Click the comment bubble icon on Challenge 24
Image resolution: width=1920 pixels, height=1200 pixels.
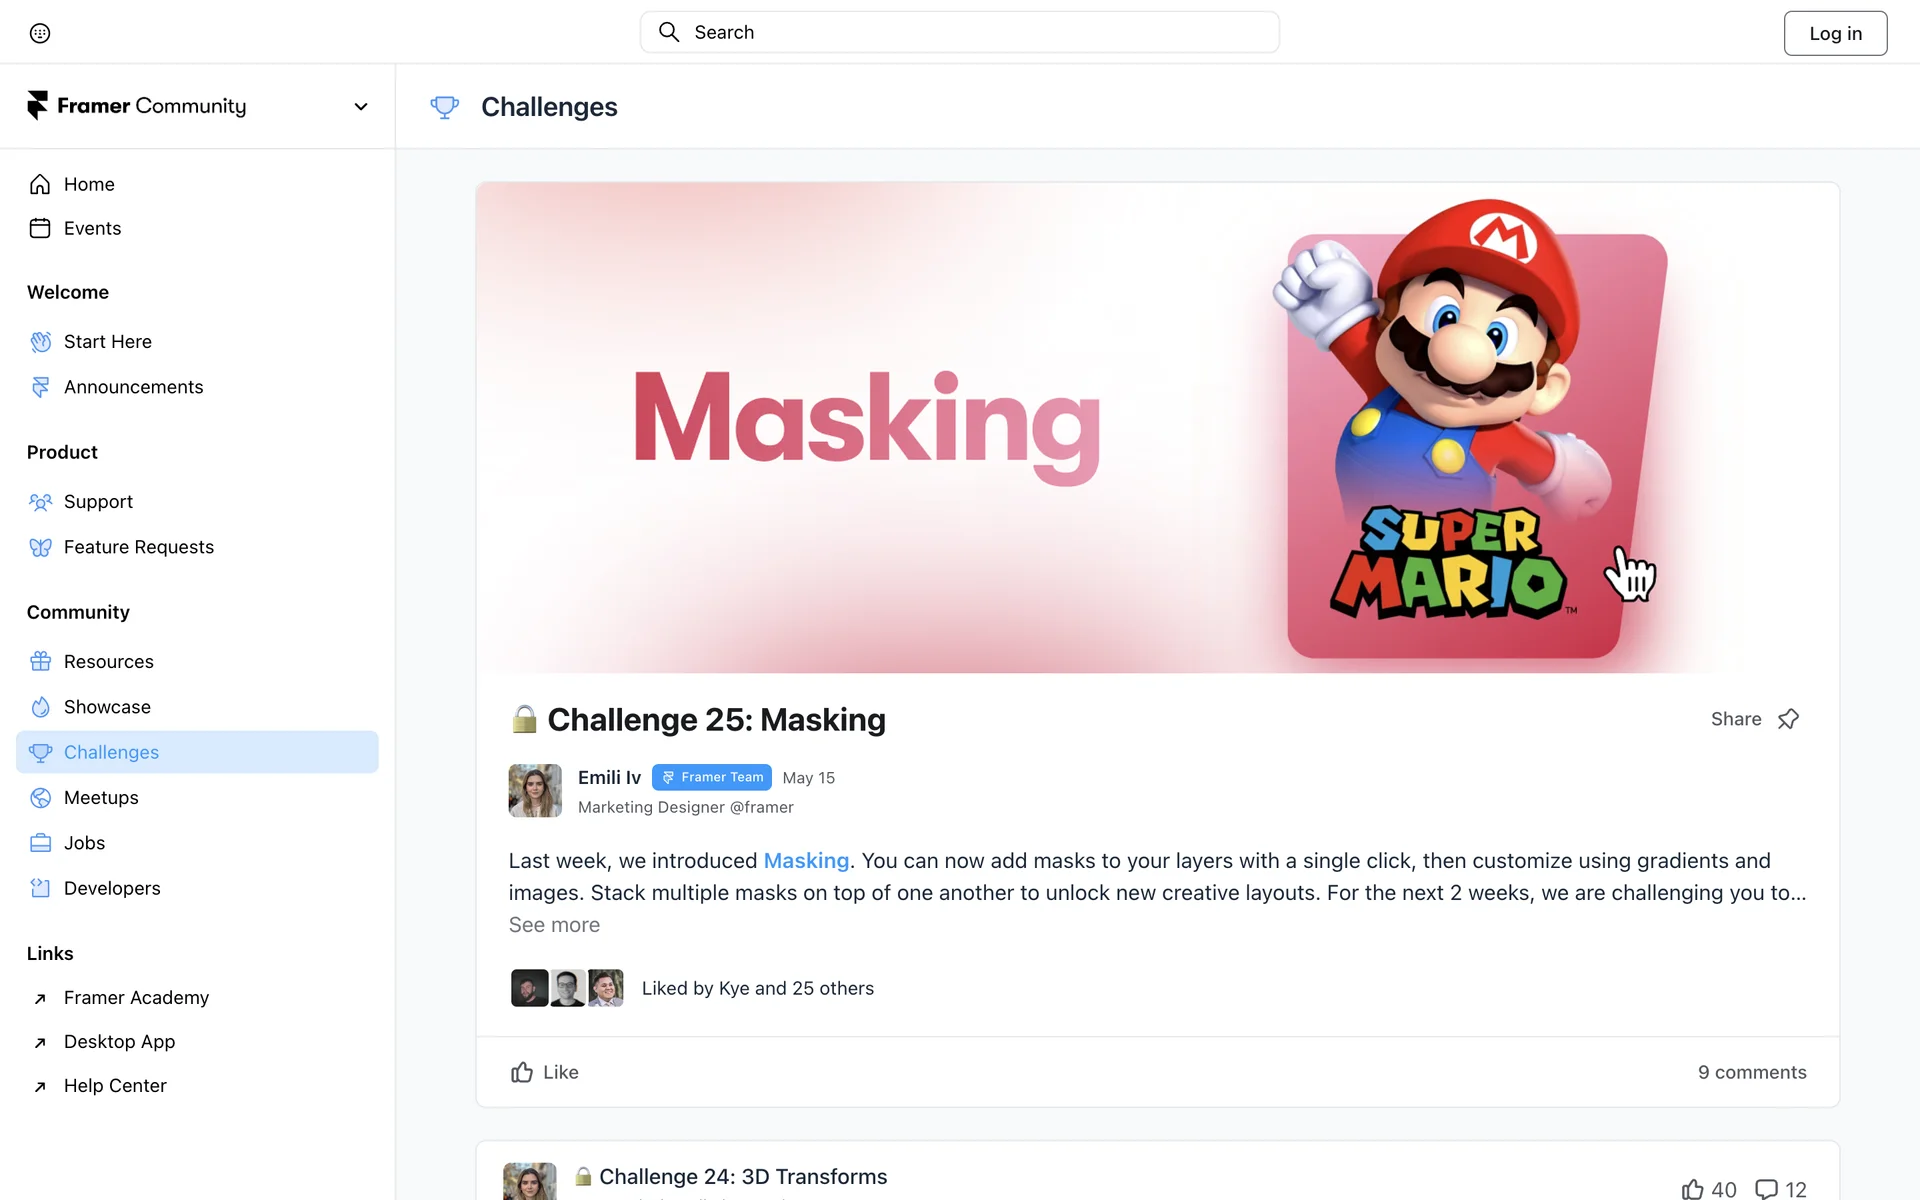click(x=1766, y=1189)
